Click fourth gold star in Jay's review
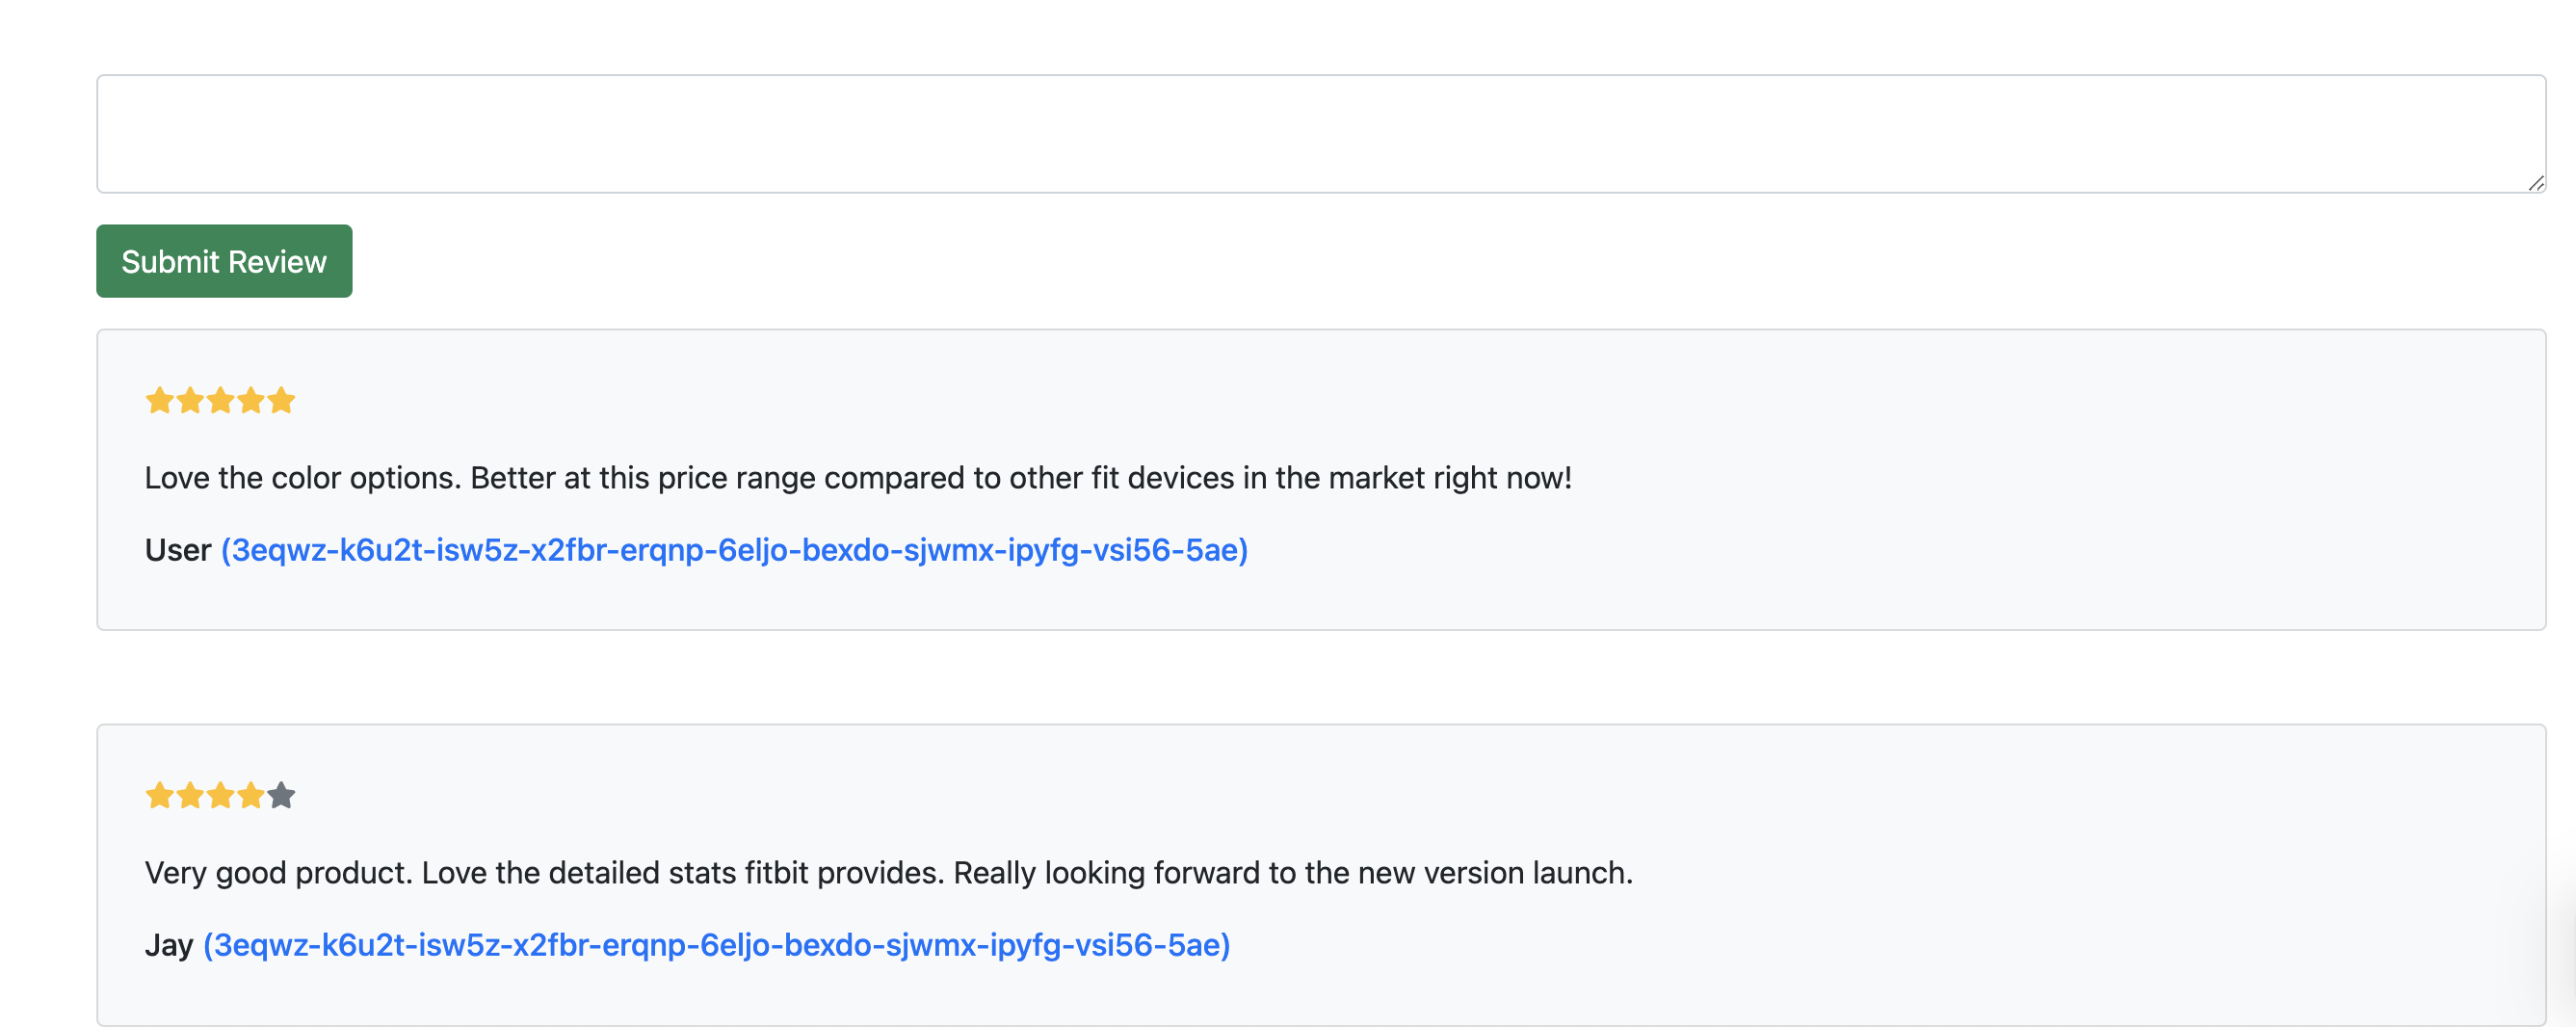 (251, 796)
